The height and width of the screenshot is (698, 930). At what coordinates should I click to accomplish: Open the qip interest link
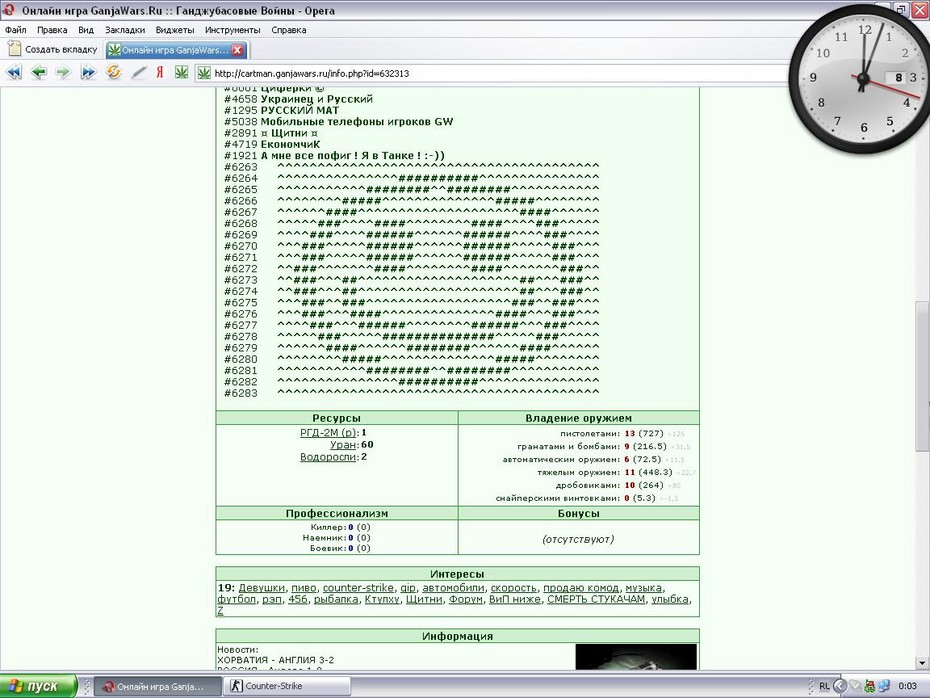pyautogui.click(x=408, y=588)
